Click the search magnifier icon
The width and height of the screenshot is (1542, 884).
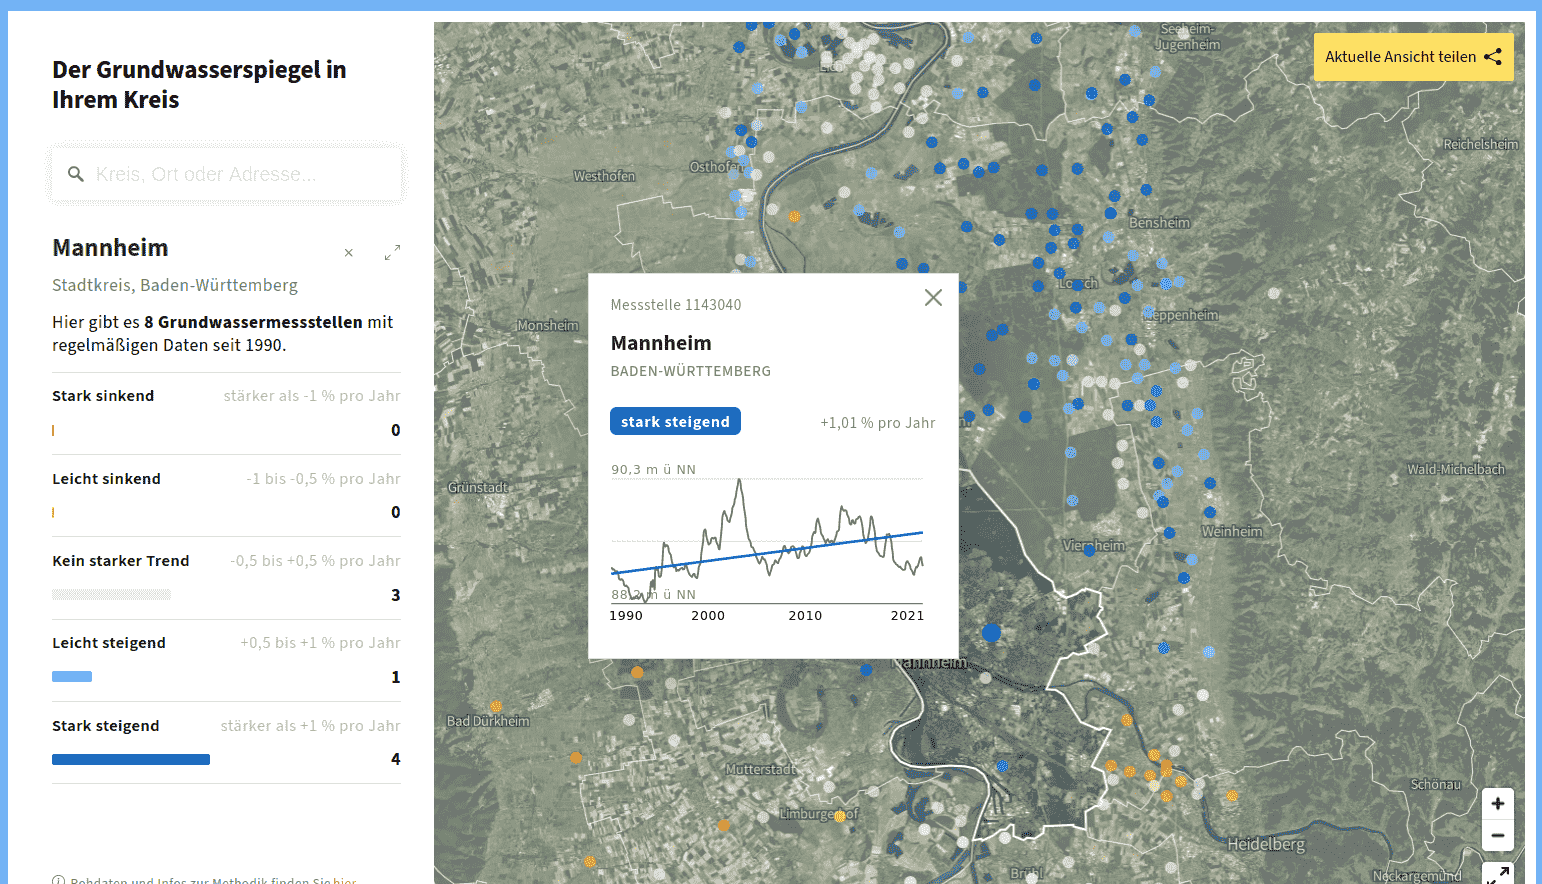tap(75, 174)
